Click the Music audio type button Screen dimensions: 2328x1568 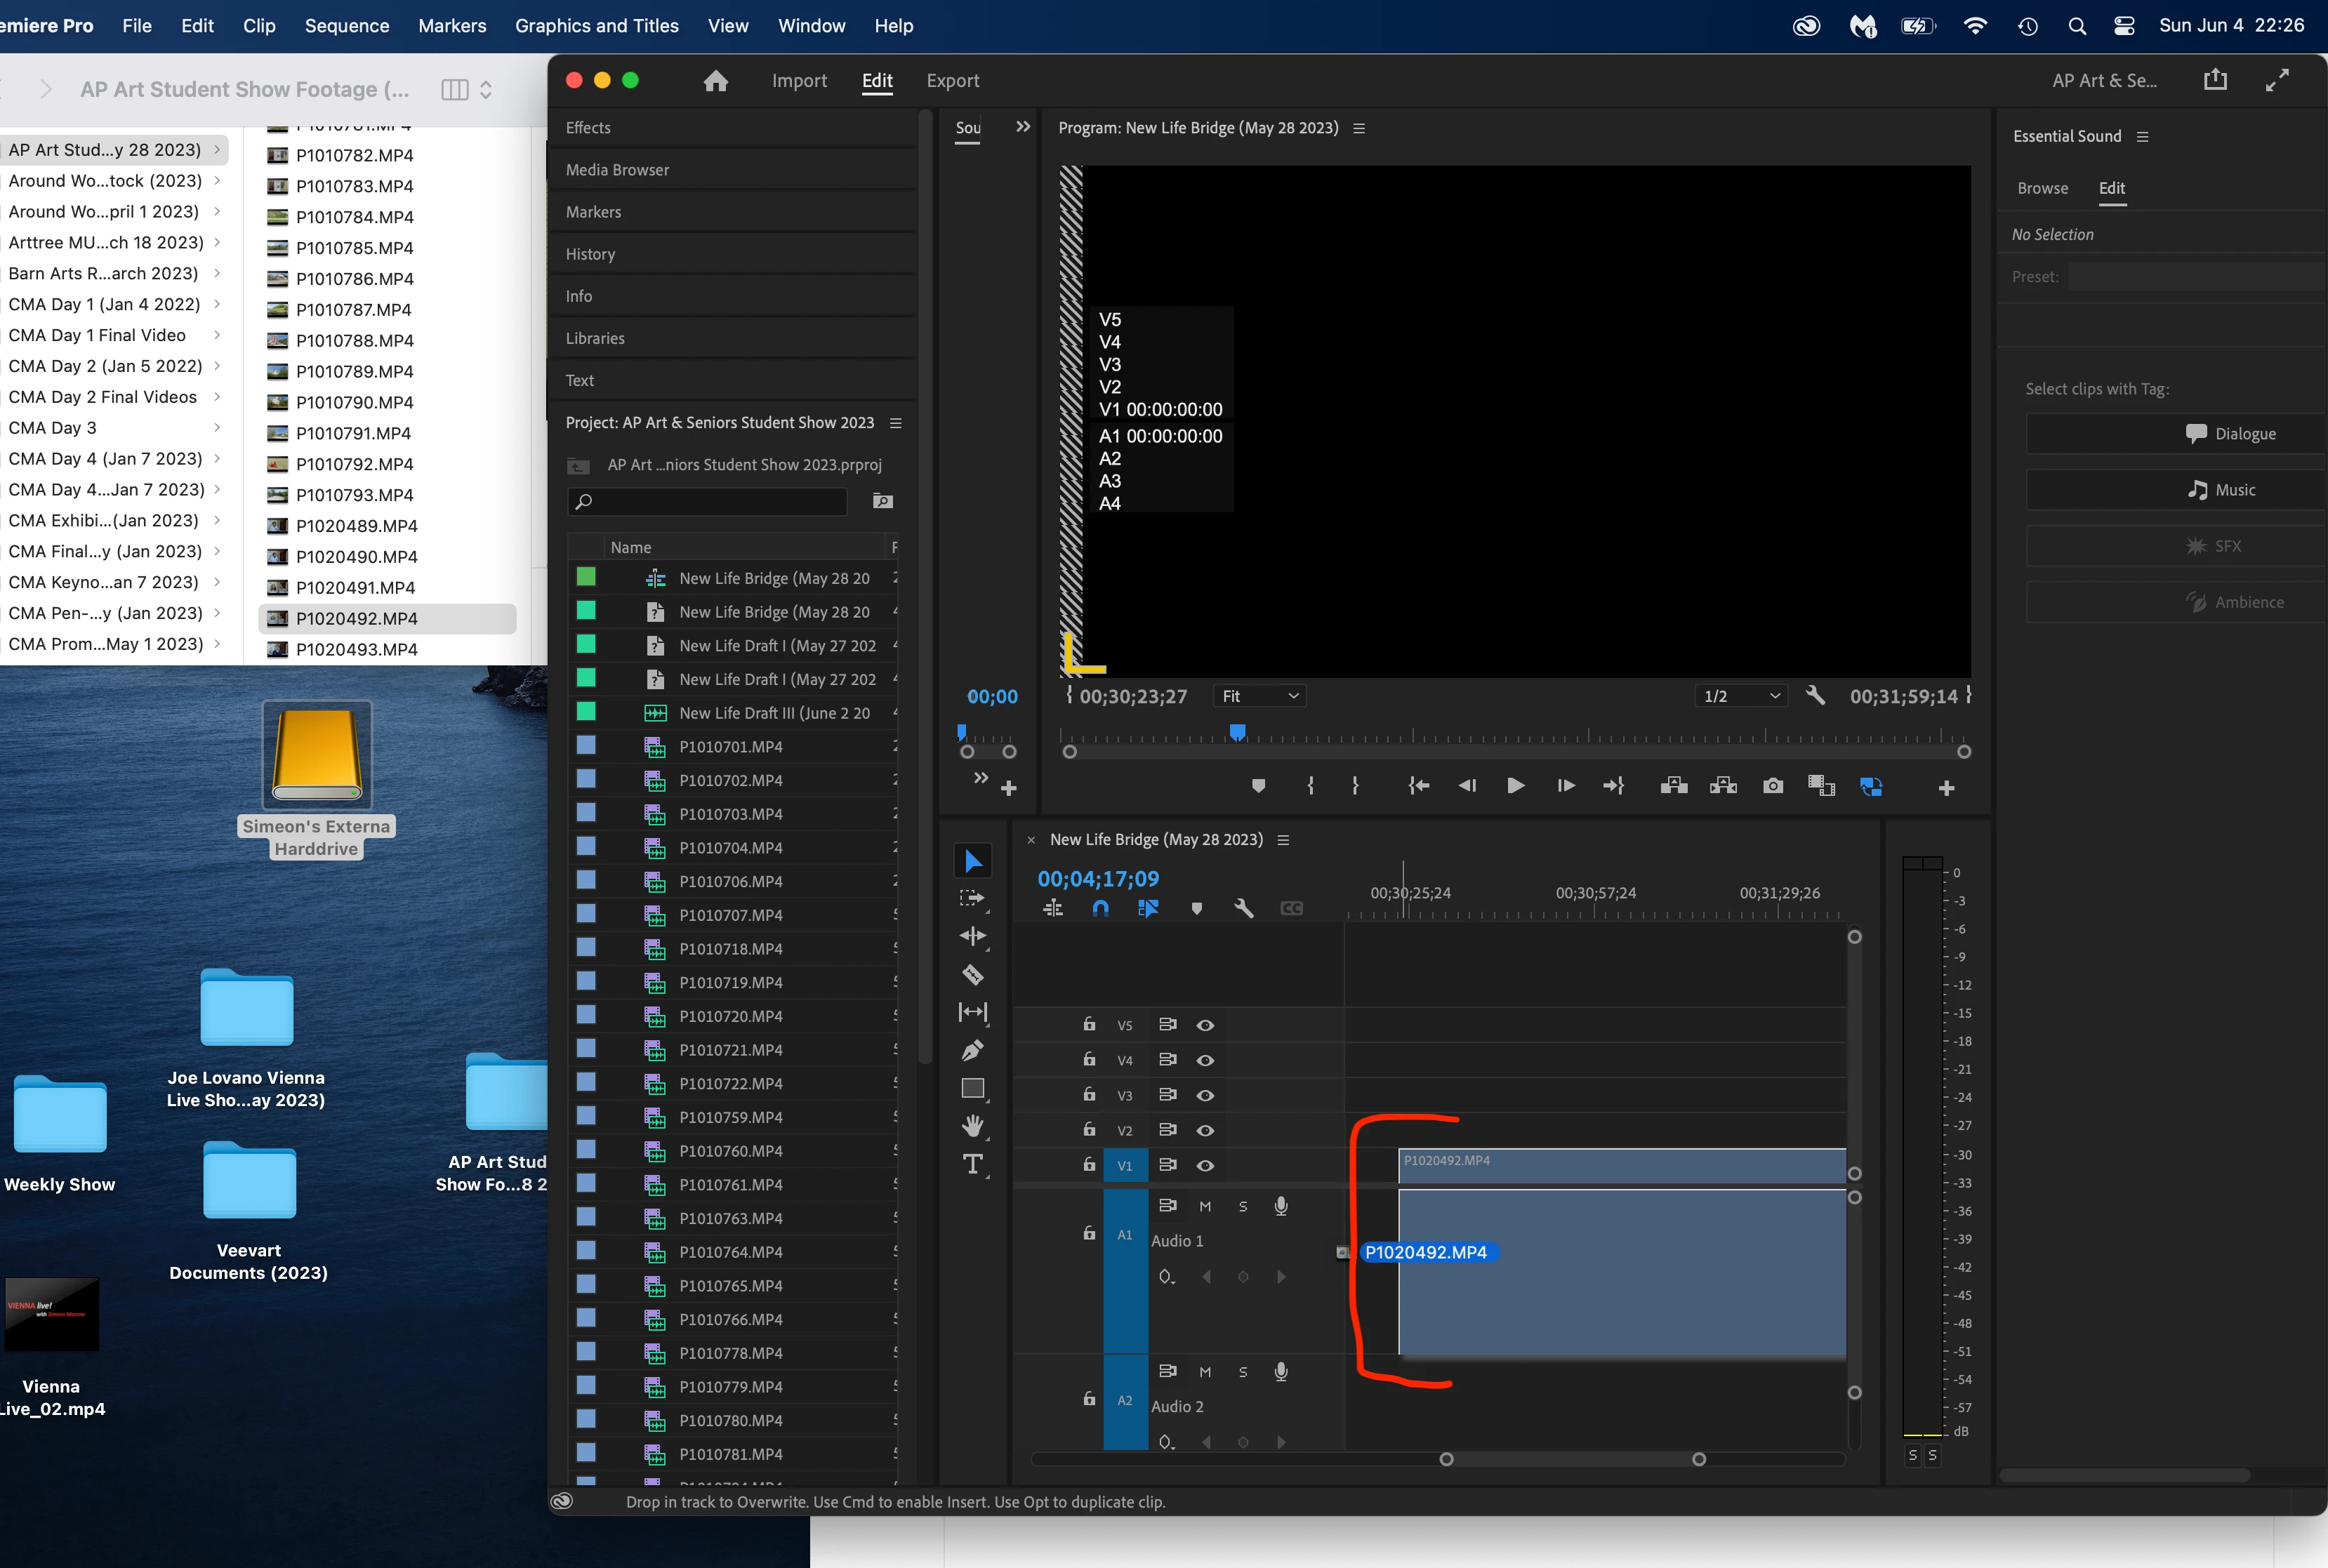point(2221,490)
